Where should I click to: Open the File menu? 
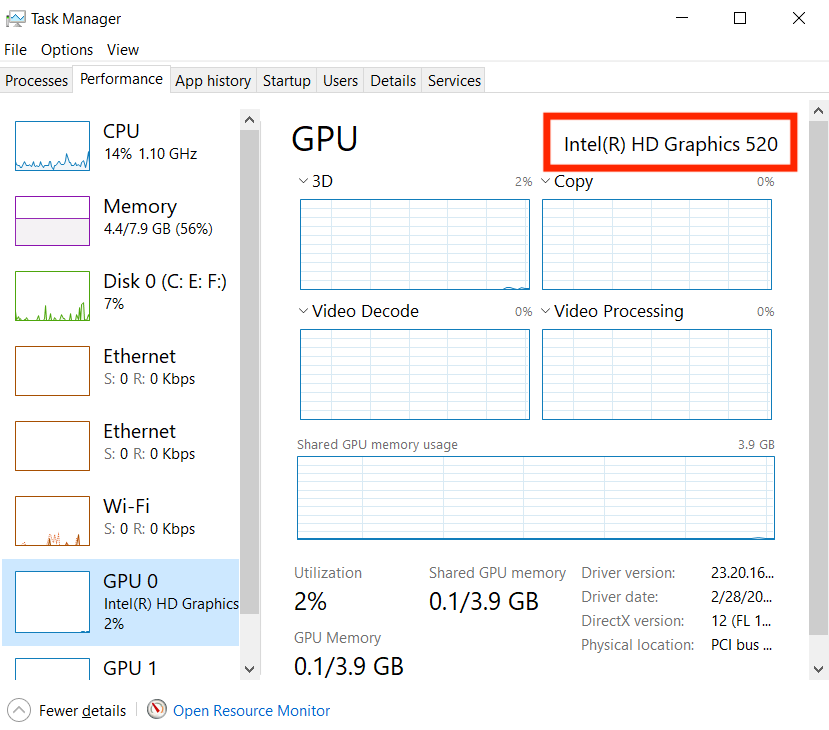(15, 50)
